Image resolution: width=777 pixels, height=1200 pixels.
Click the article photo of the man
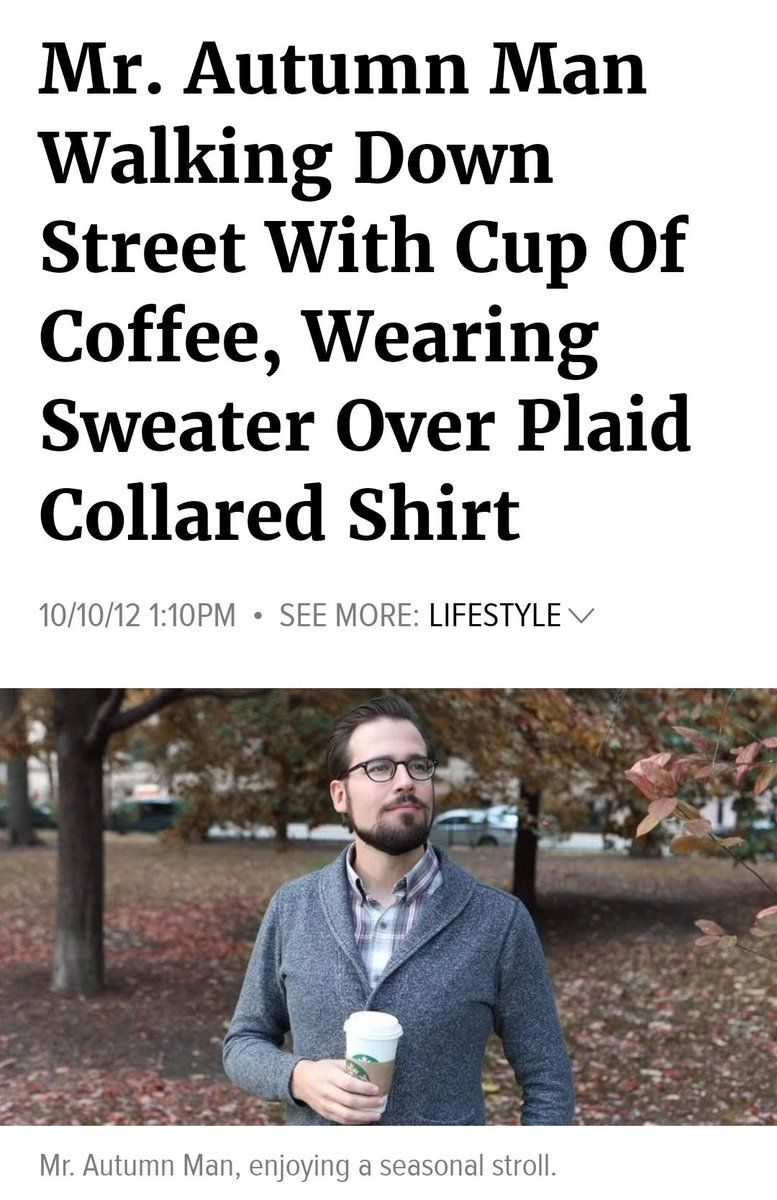(x=388, y=907)
